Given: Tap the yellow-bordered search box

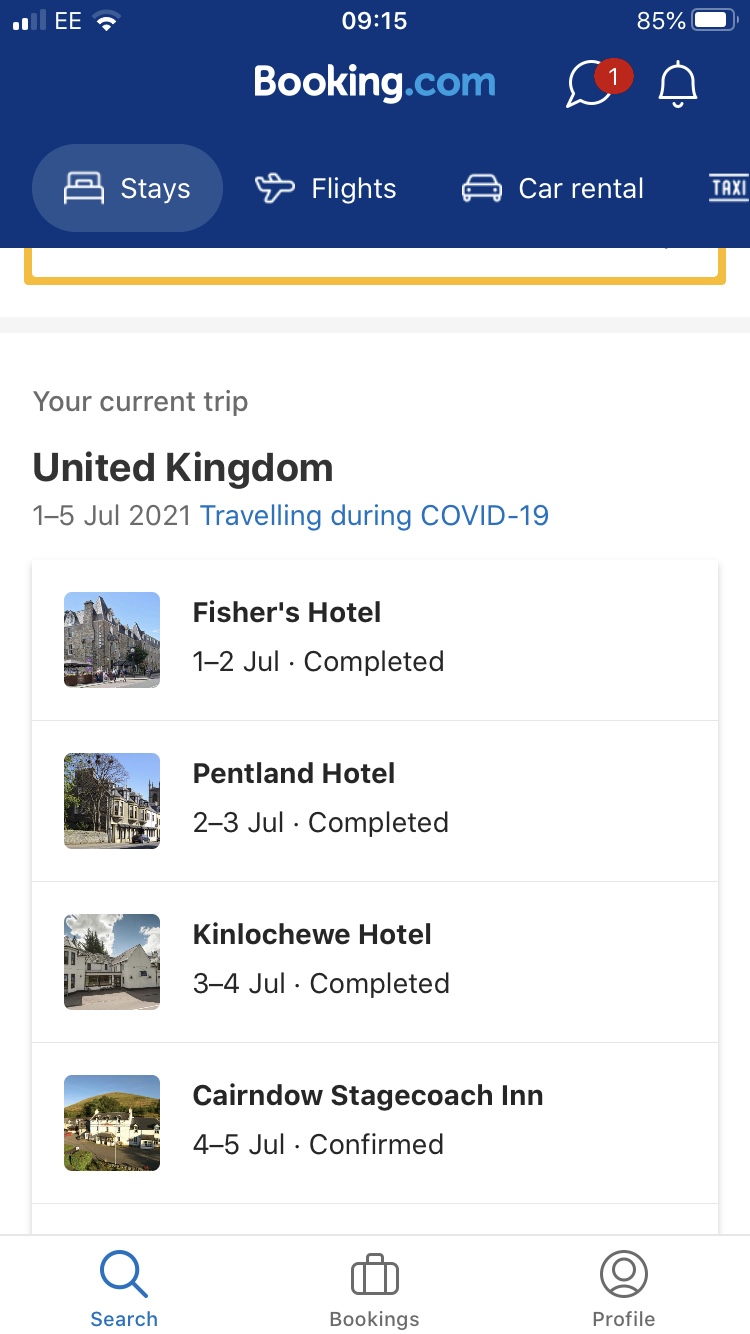Looking at the screenshot, I should [375, 264].
